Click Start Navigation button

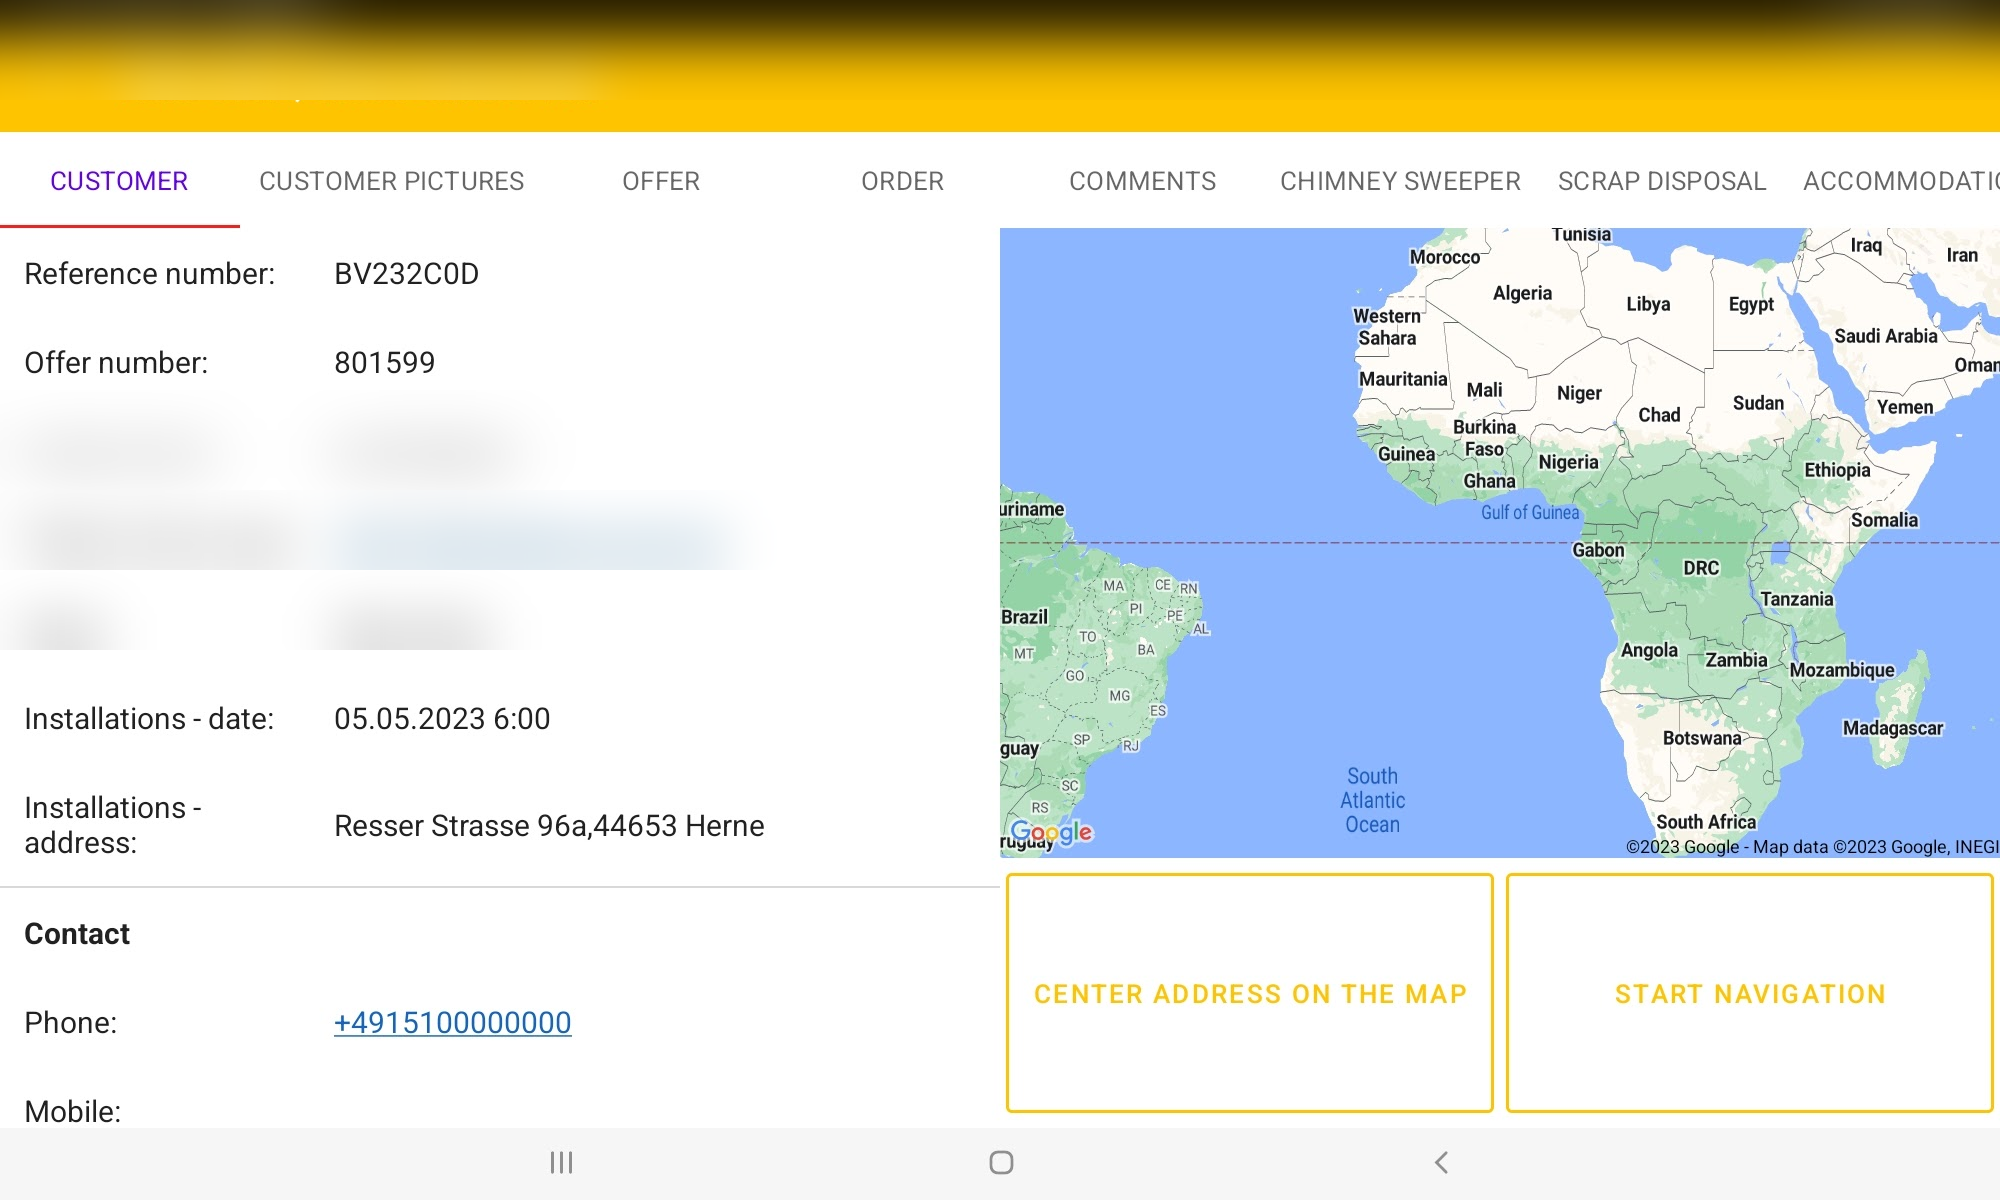(1750, 993)
